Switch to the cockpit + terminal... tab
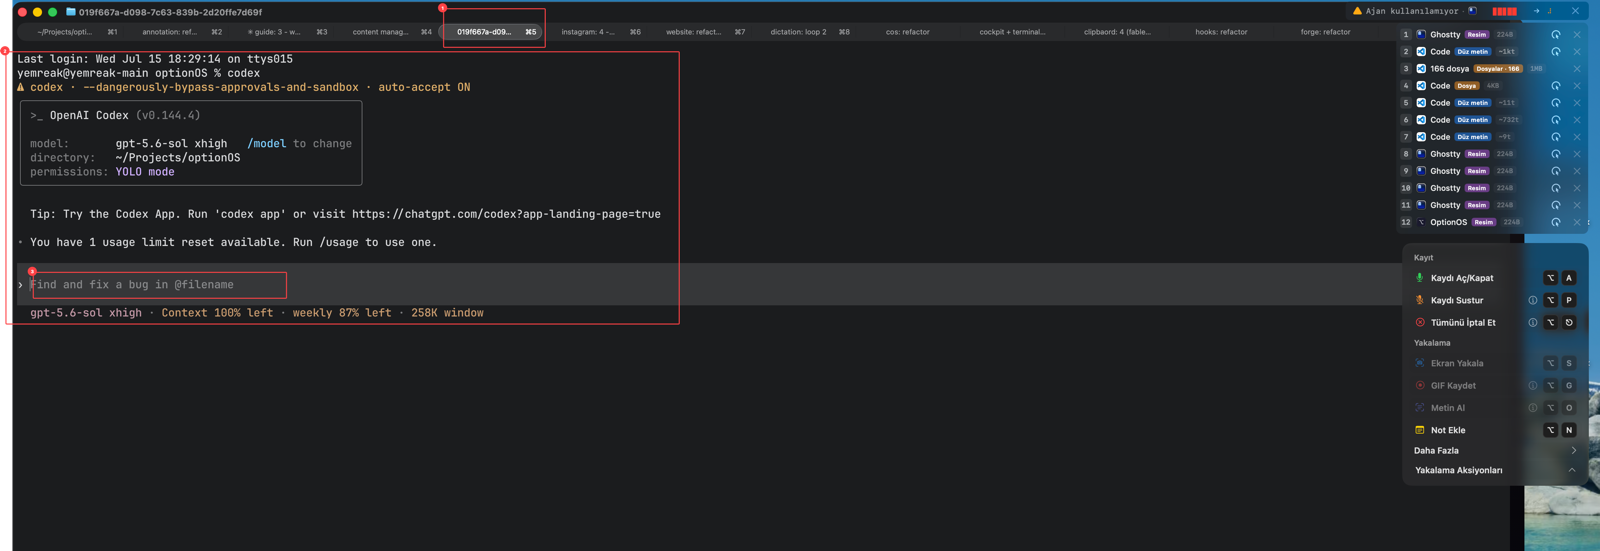This screenshot has width=1600, height=551. click(x=1012, y=32)
